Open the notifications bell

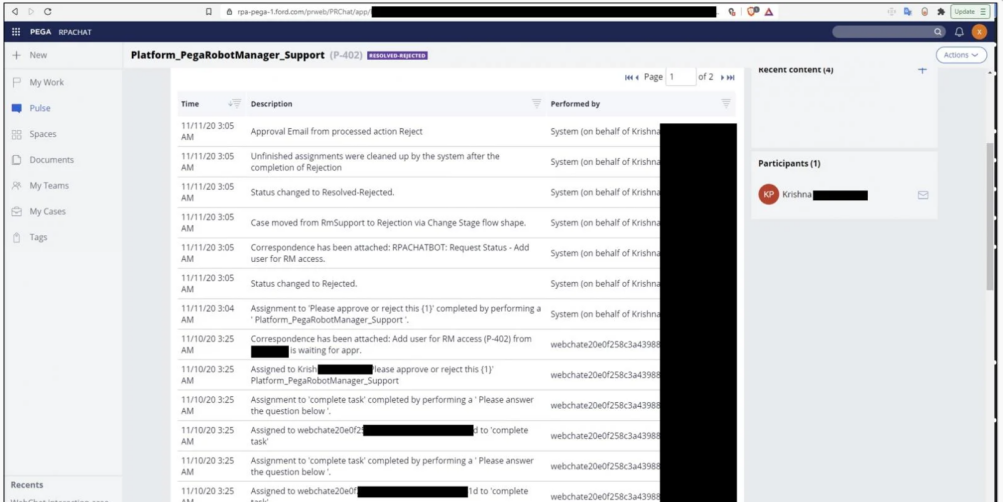(959, 31)
